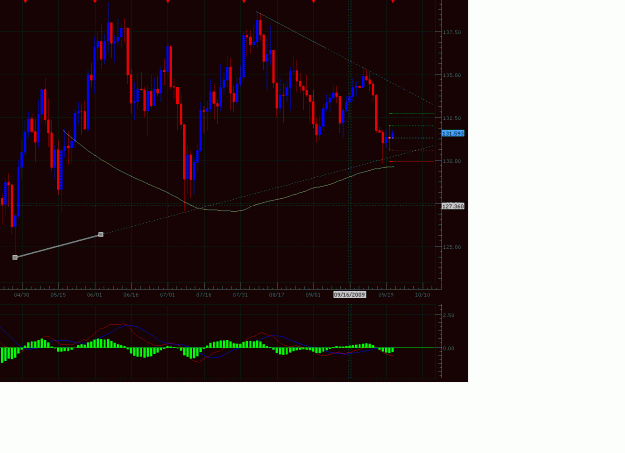Click the 135.00 price axis label
This screenshot has height=453, width=625.
pyautogui.click(x=452, y=75)
